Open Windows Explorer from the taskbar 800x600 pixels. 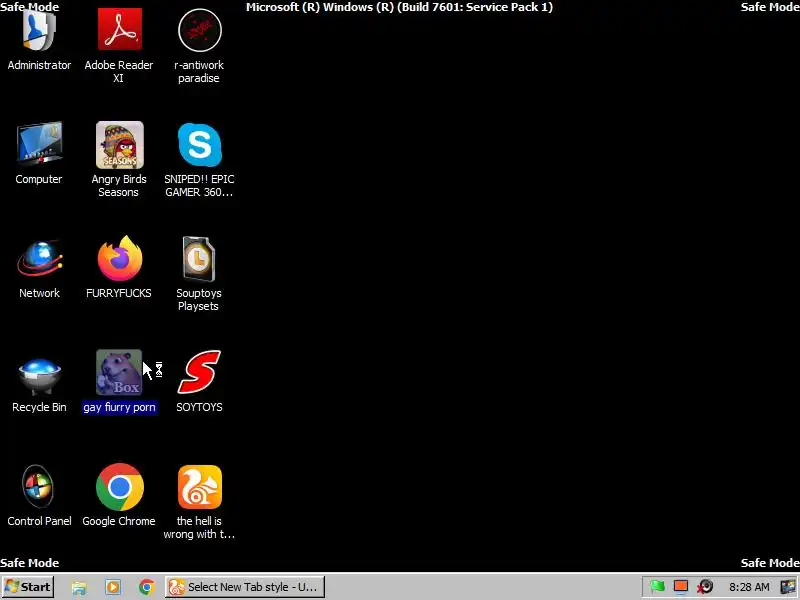pos(79,587)
